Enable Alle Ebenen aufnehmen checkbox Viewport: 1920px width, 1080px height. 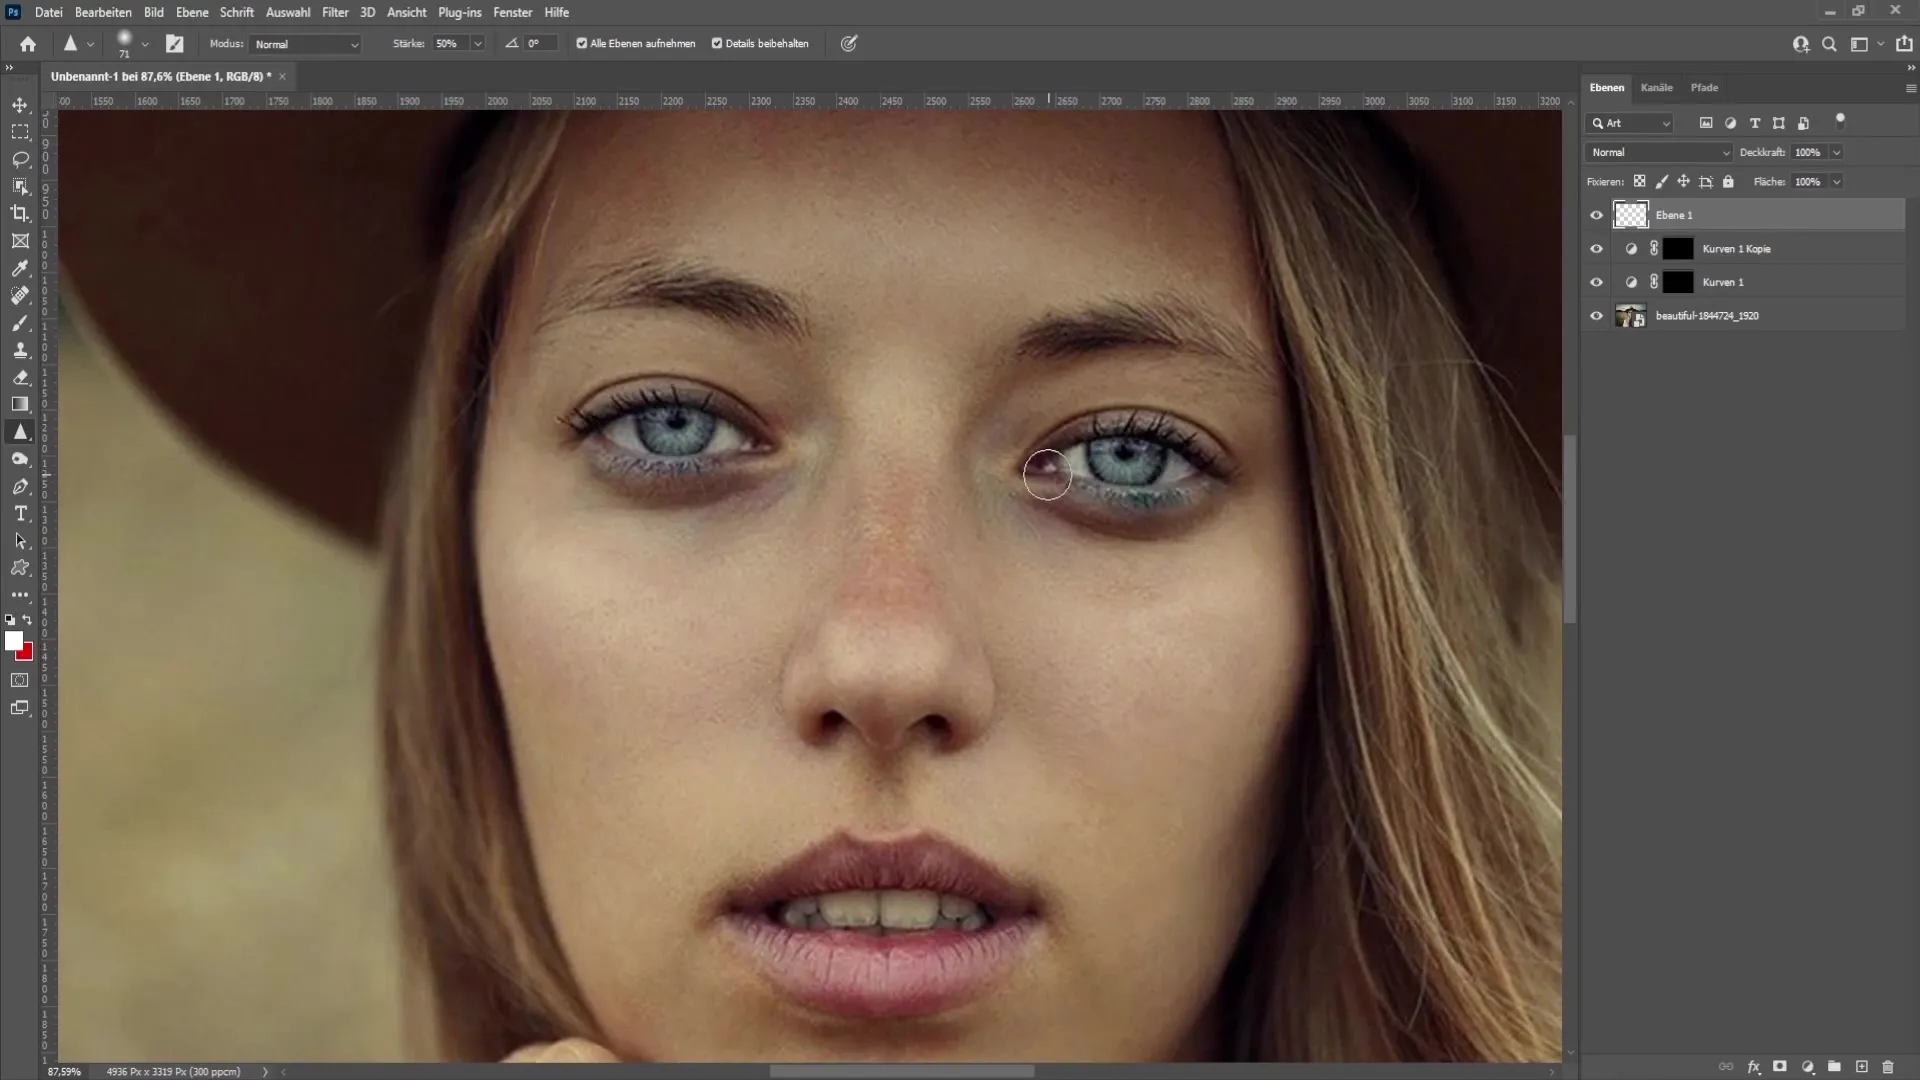580,44
